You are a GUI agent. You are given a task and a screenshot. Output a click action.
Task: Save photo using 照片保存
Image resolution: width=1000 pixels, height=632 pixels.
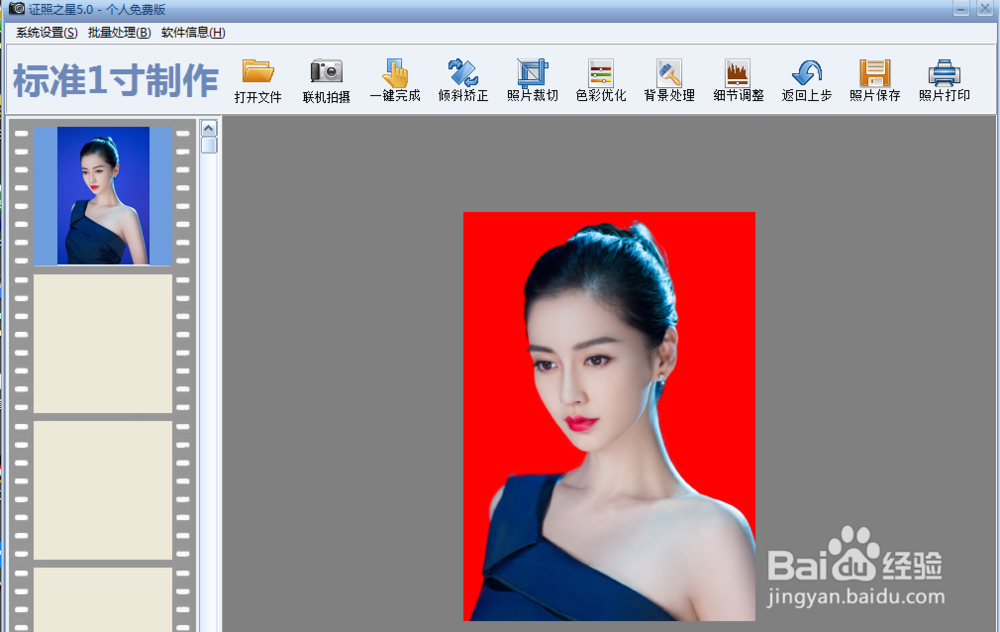(875, 81)
